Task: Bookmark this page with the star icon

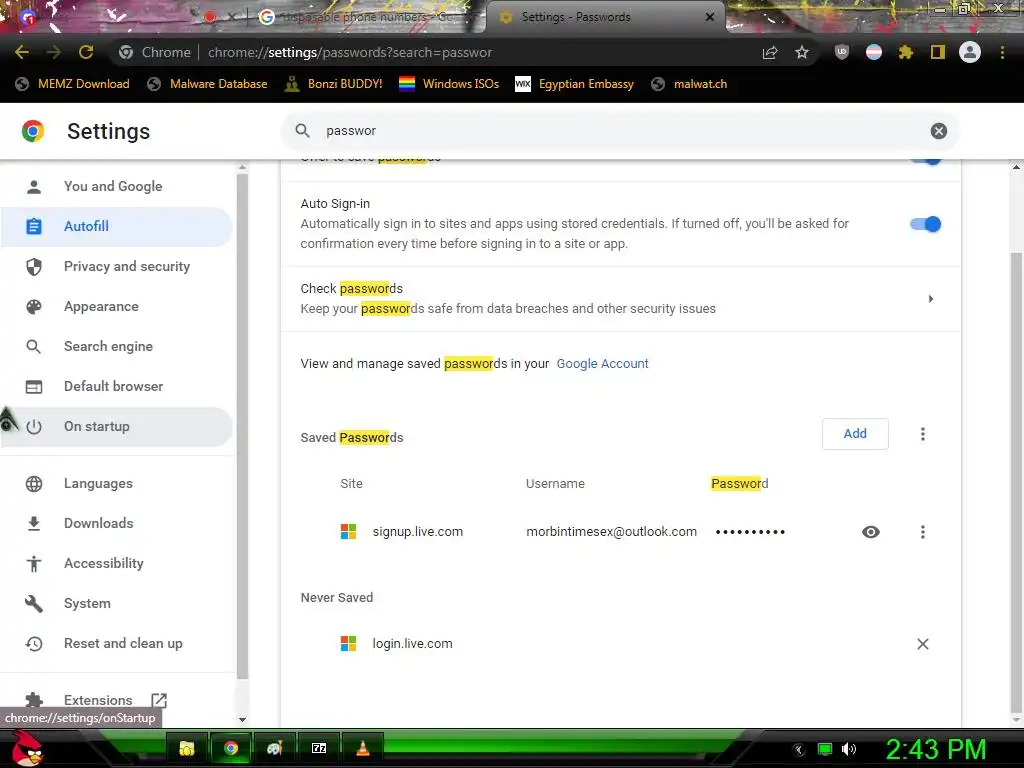Action: tap(802, 52)
